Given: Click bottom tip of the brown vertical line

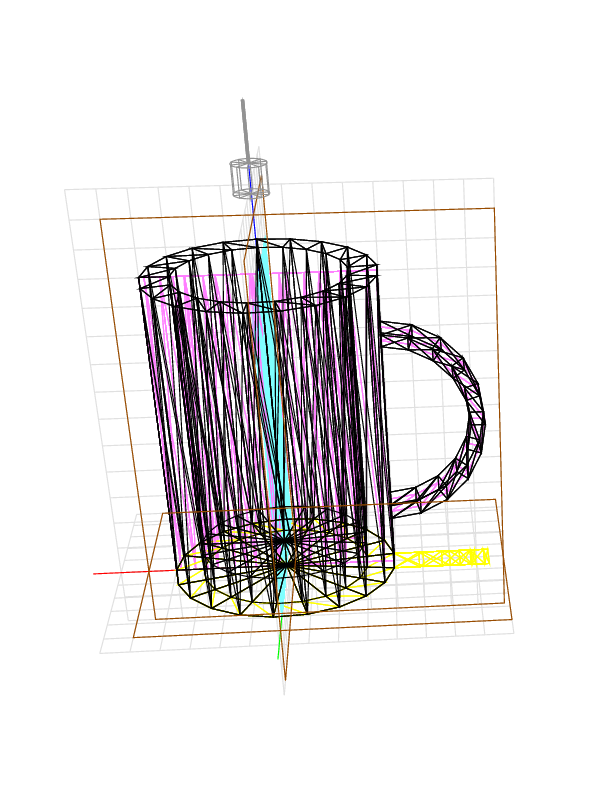Looking at the screenshot, I should pyautogui.click(x=285, y=680).
